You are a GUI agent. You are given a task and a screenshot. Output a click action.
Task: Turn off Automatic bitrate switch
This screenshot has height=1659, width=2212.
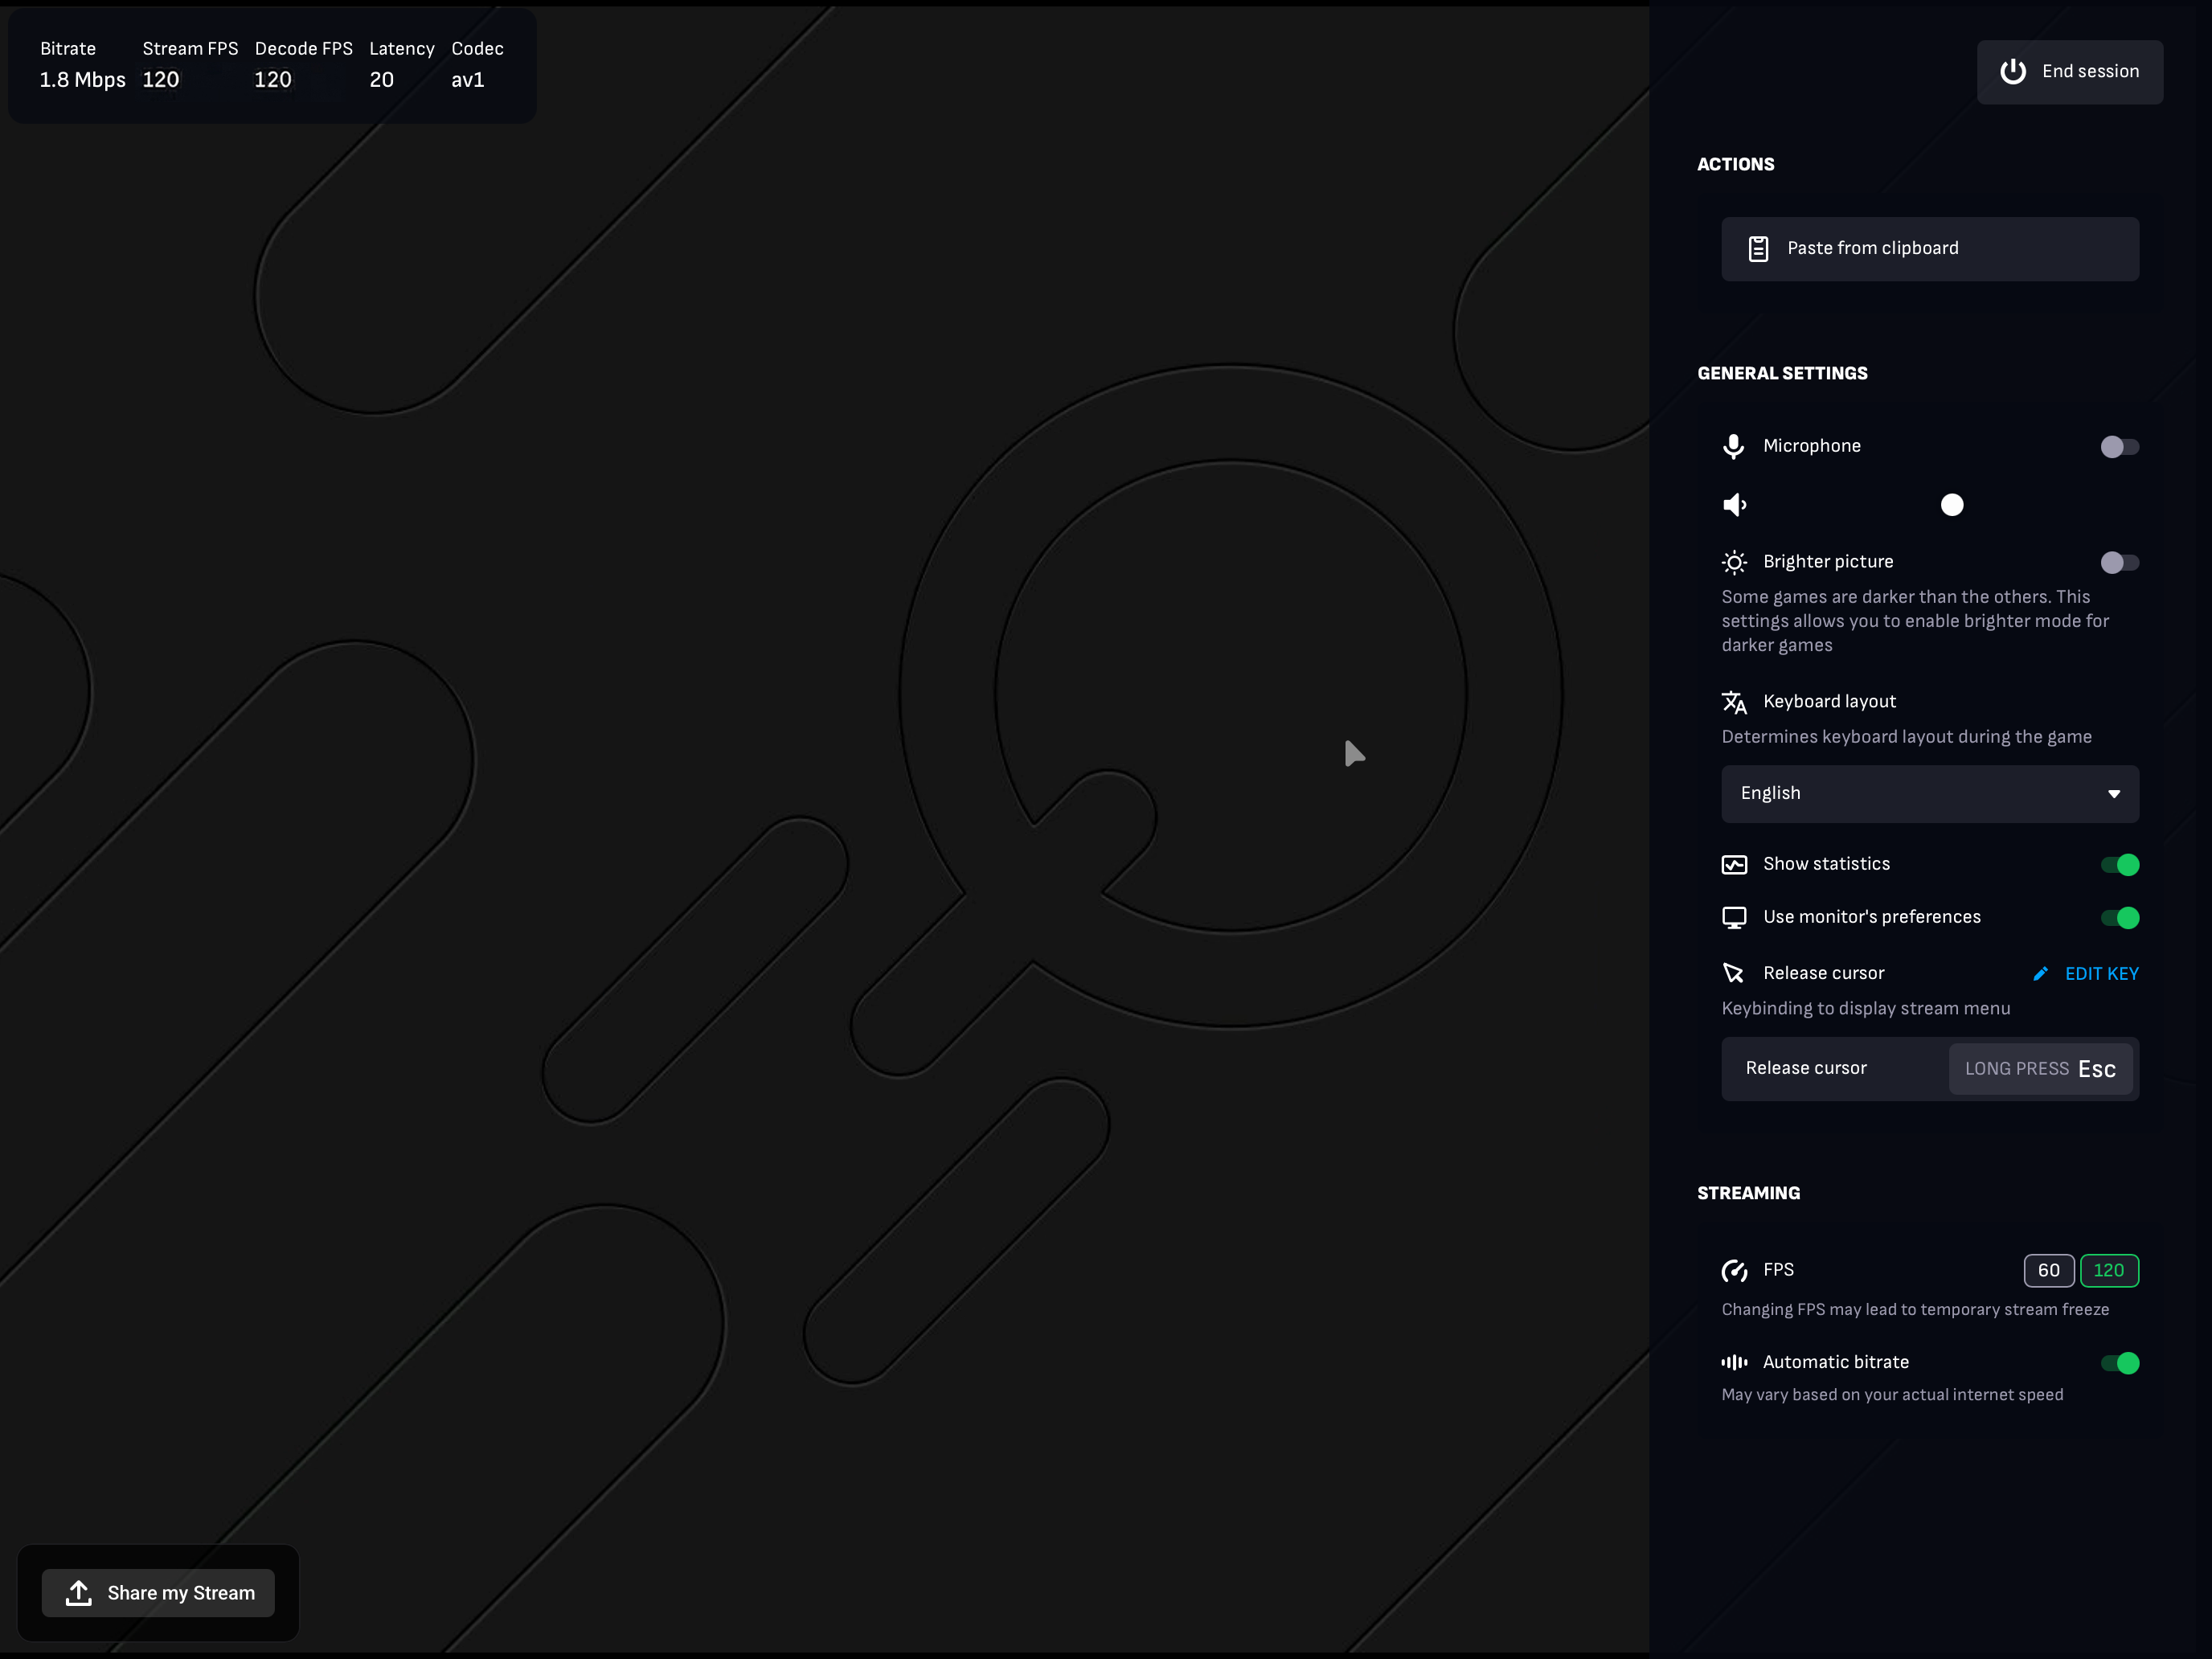[x=2119, y=1363]
